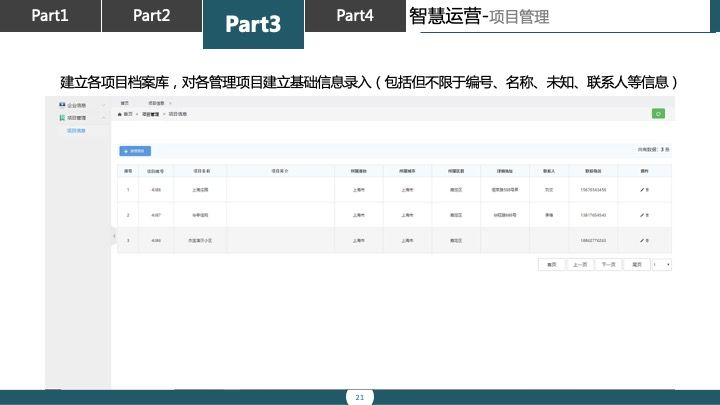Click the 联系人 column header
The width and height of the screenshot is (720, 405).
click(x=549, y=171)
